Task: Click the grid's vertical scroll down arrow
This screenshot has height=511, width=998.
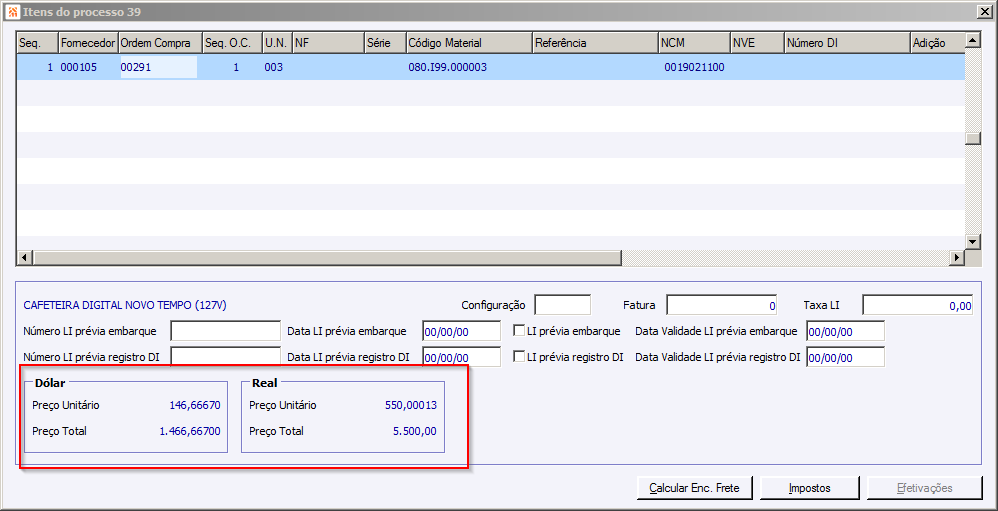Action: click(x=973, y=241)
